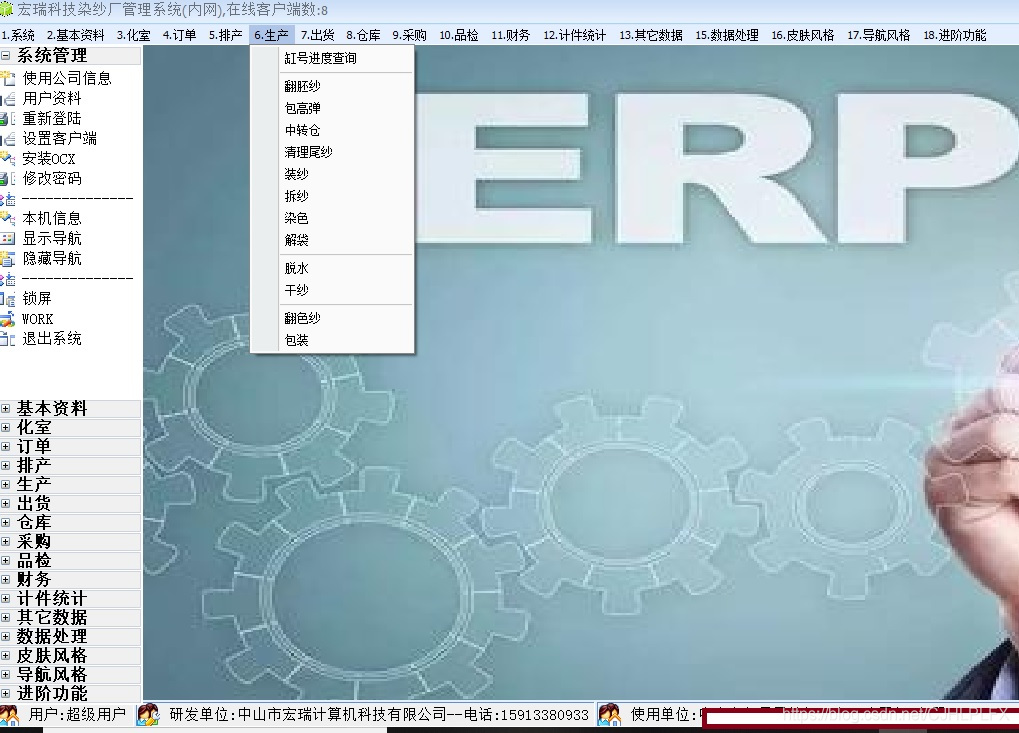Click the 重新登陆 icon

point(8,119)
